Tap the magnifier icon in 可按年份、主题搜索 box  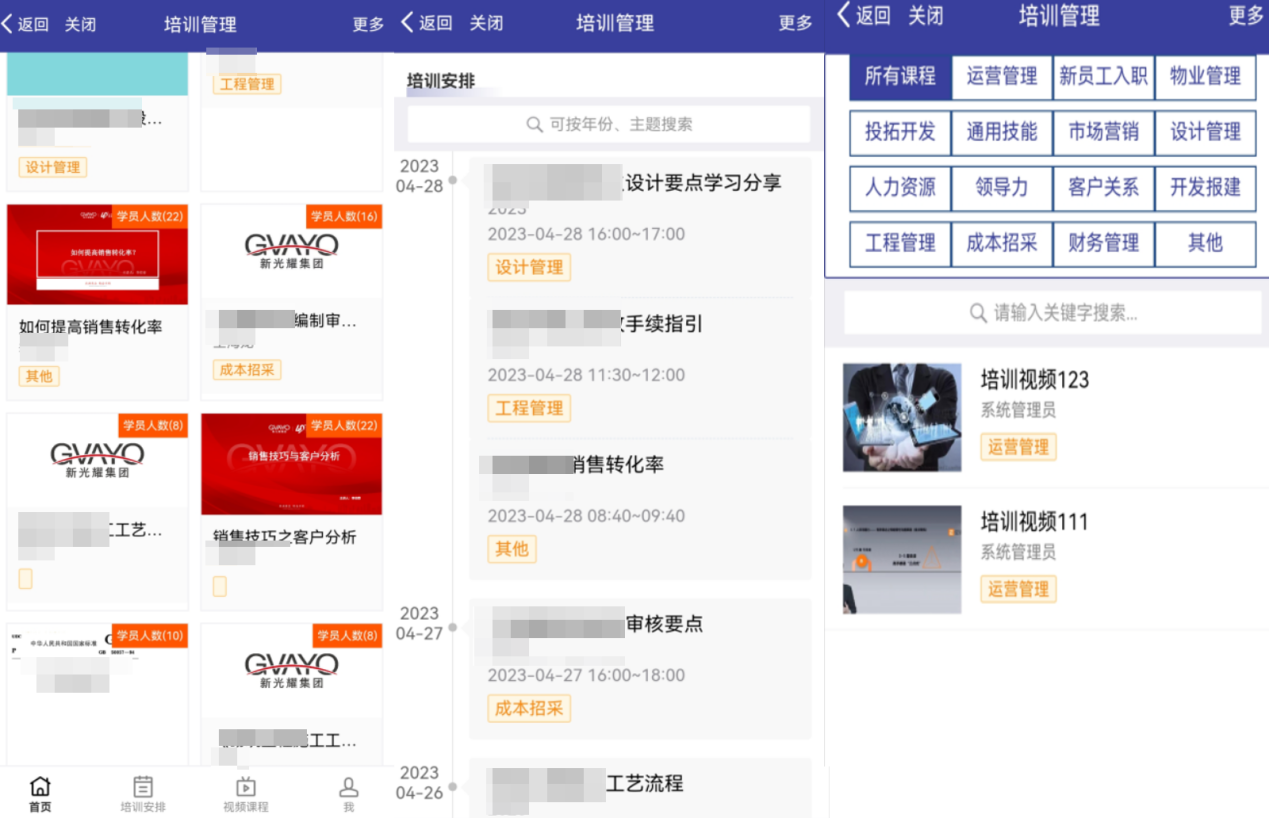535,125
